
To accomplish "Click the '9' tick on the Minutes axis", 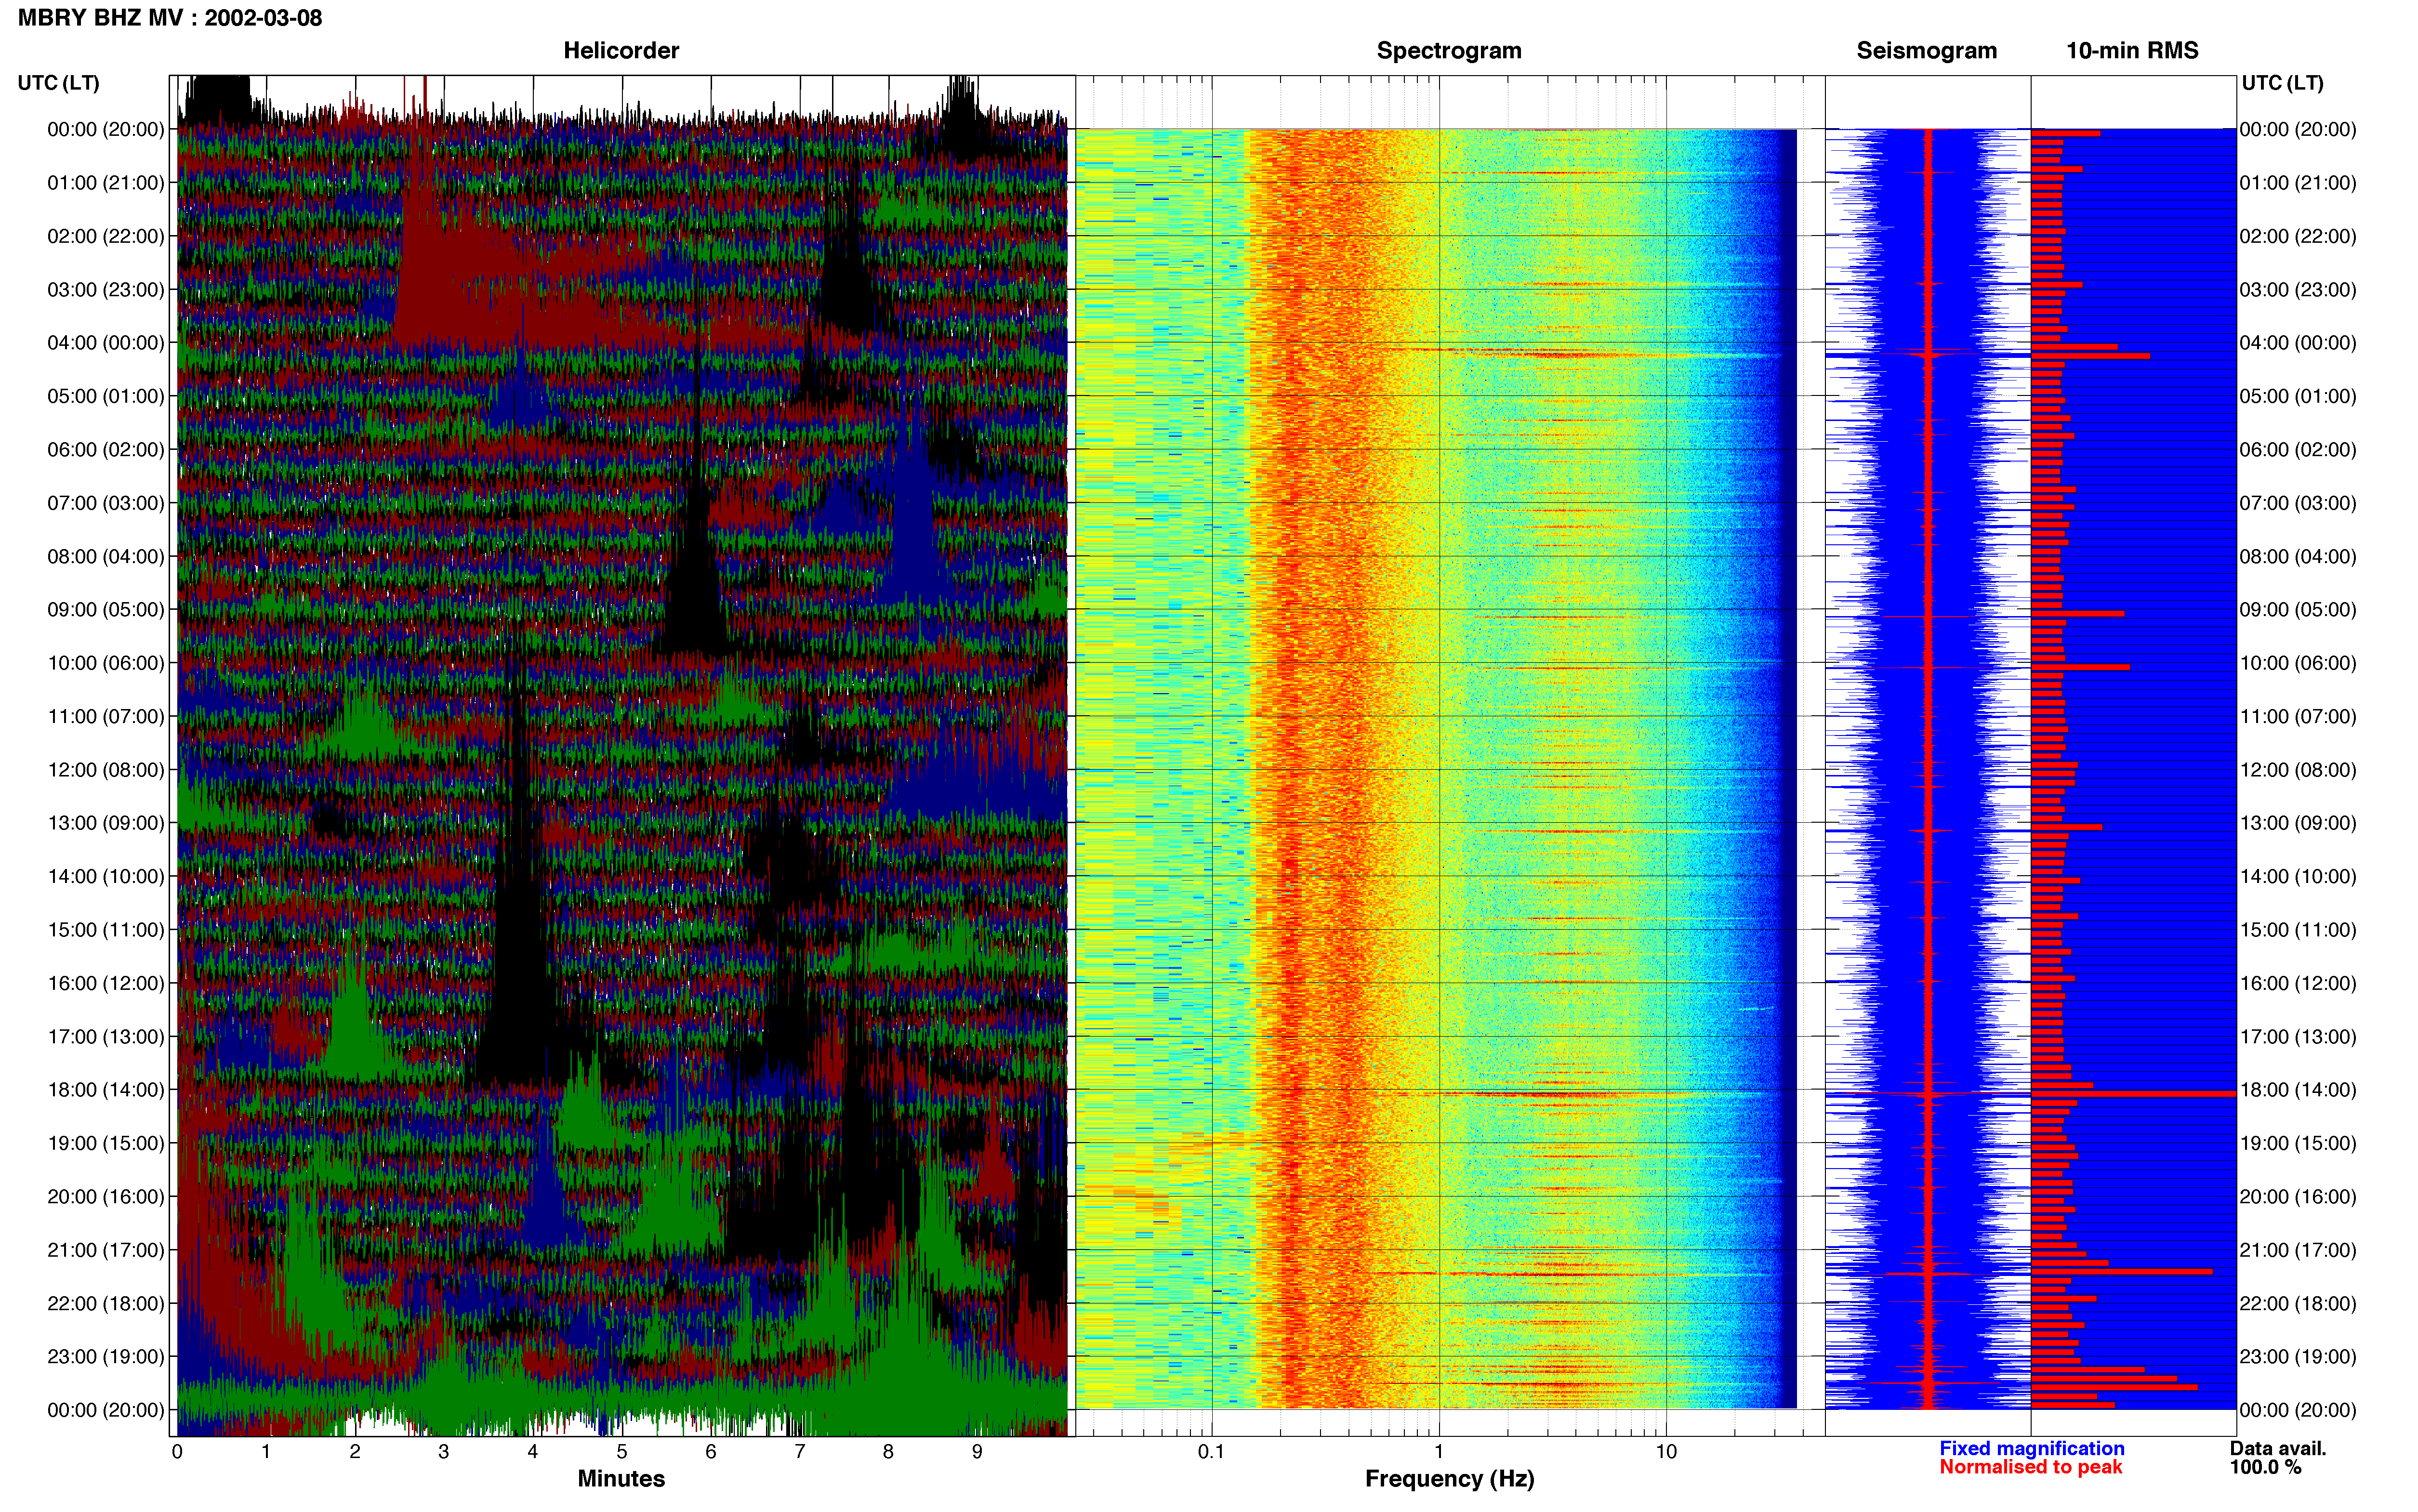I will coord(977,1452).
